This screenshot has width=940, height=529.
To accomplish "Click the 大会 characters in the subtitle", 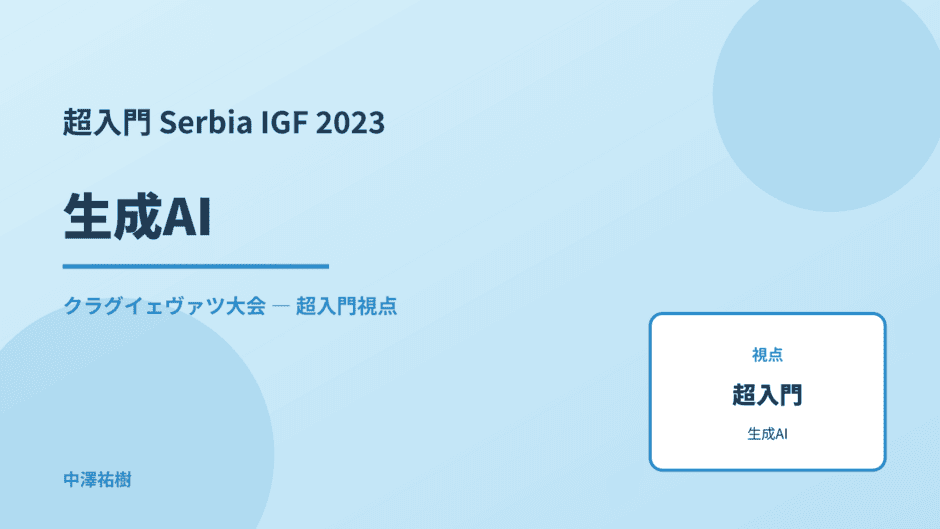I will click(x=245, y=306).
